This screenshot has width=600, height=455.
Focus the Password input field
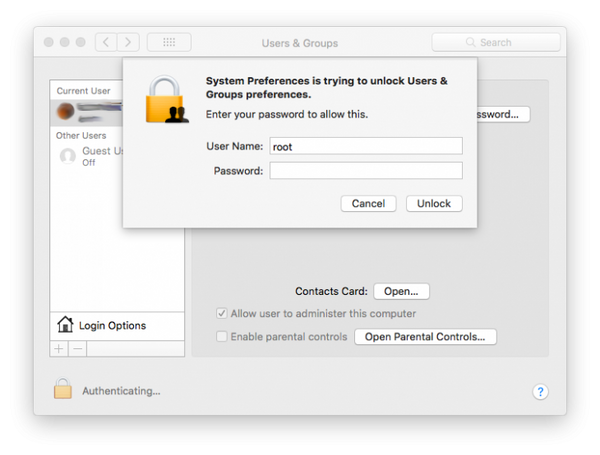366,171
